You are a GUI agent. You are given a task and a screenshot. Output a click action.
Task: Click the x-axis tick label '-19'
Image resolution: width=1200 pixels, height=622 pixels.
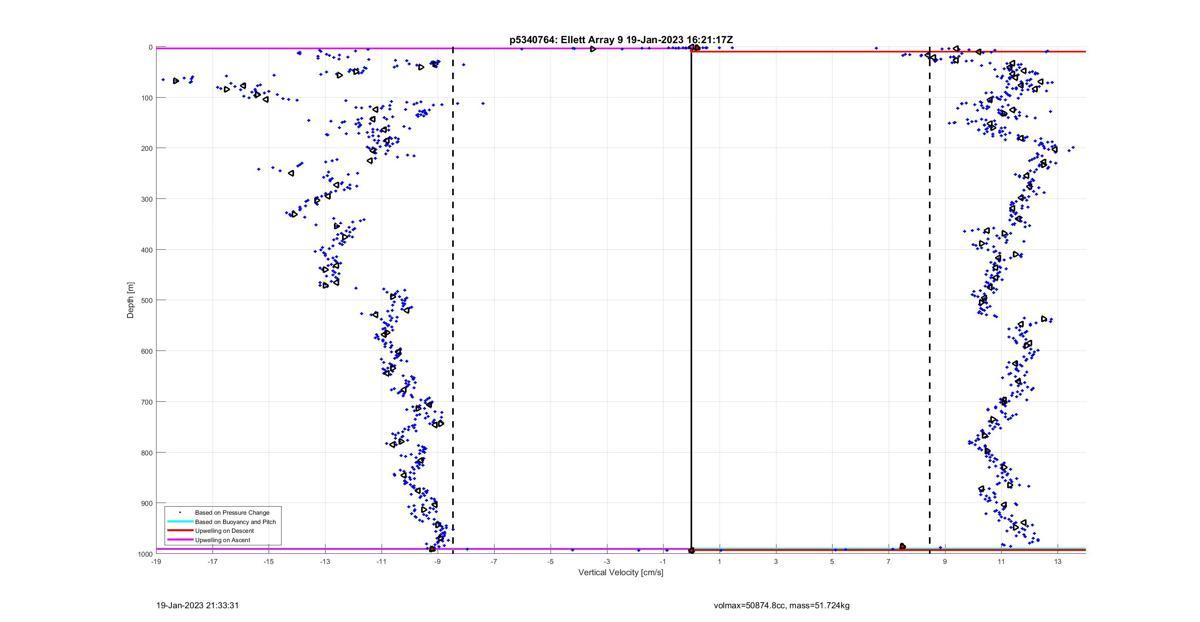tap(156, 561)
